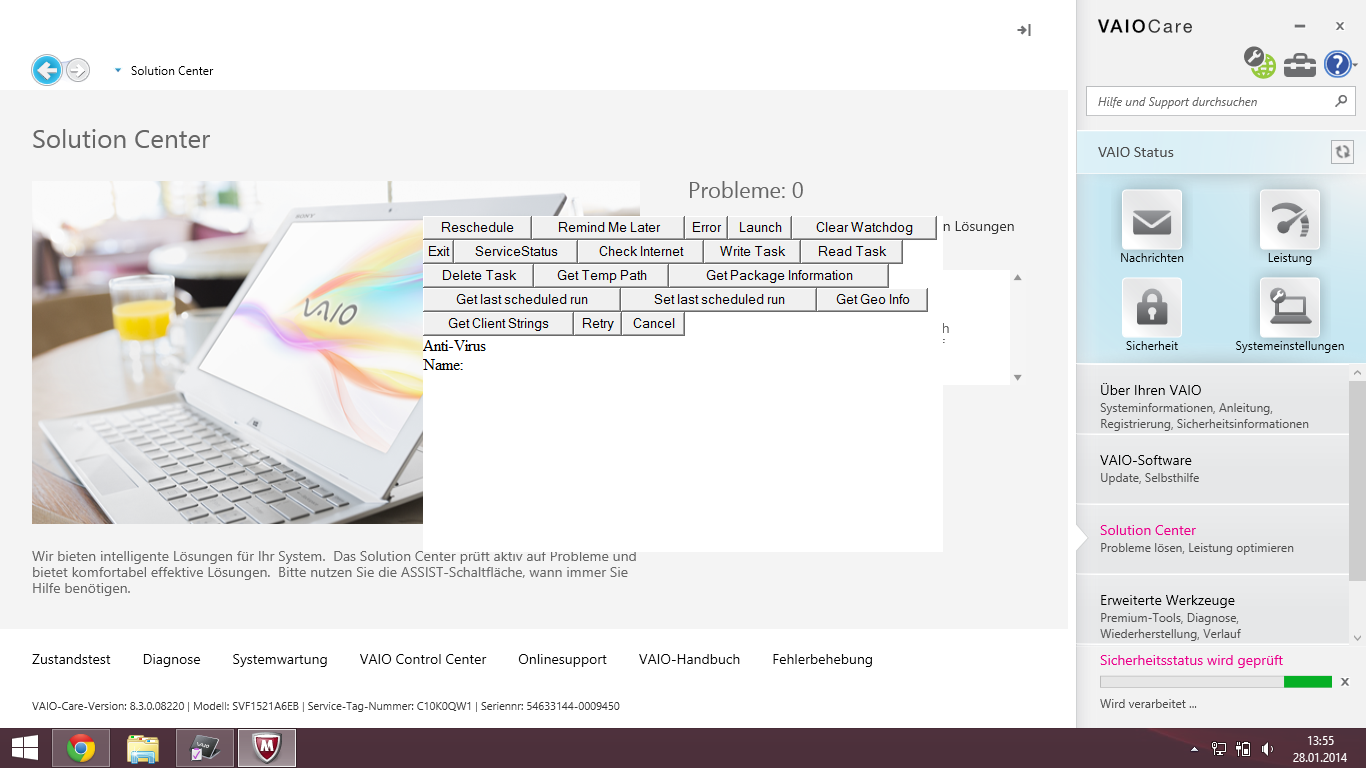Open Nachrichten via the envelope icon
This screenshot has height=768, width=1366.
(x=1151, y=219)
